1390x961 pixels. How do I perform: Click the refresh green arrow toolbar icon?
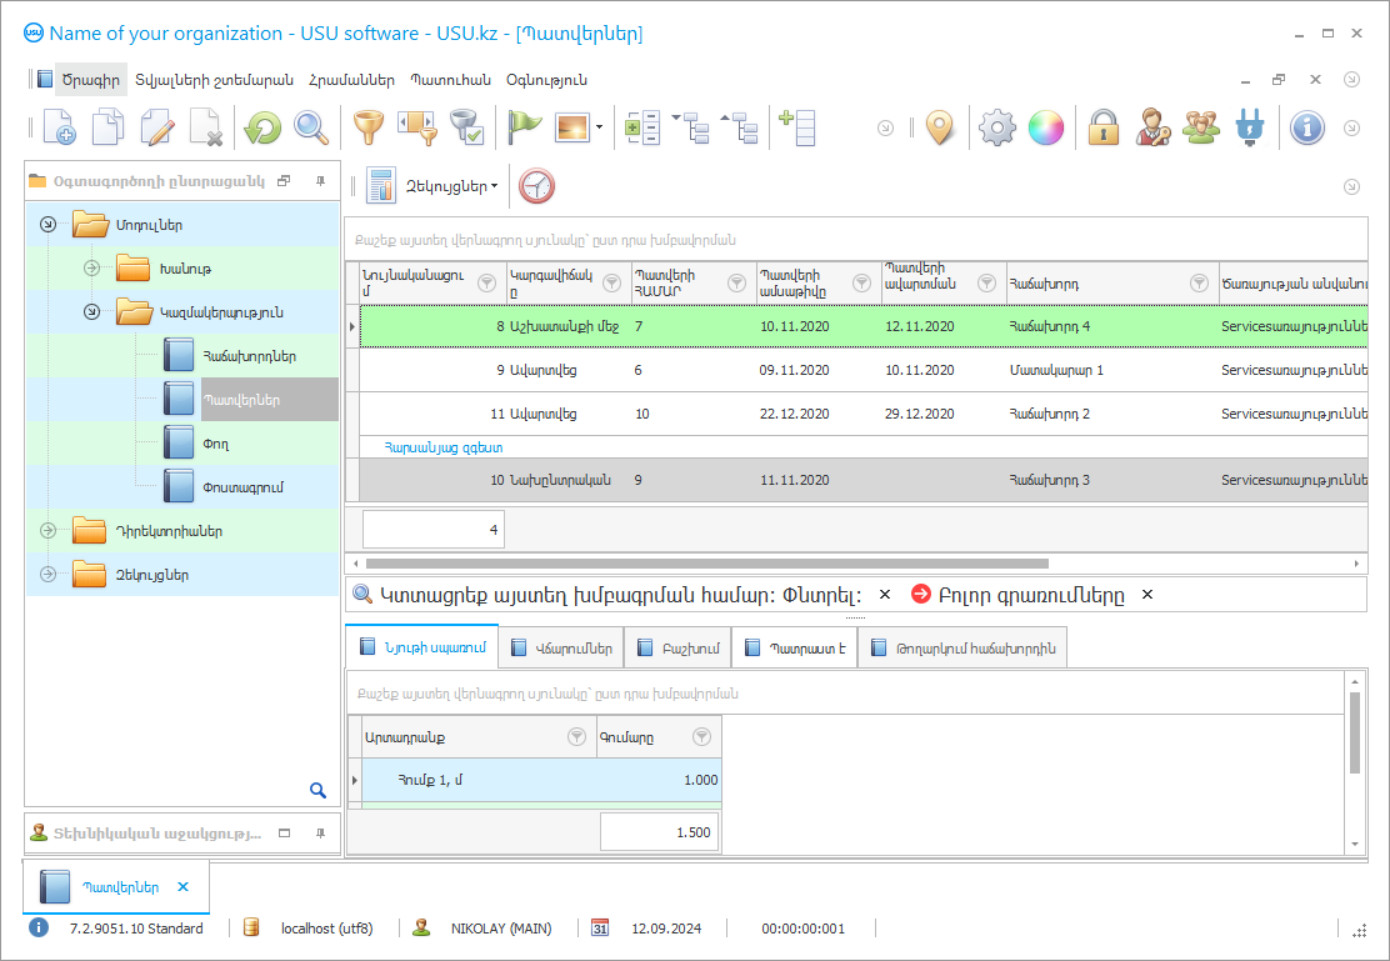[x=263, y=128]
